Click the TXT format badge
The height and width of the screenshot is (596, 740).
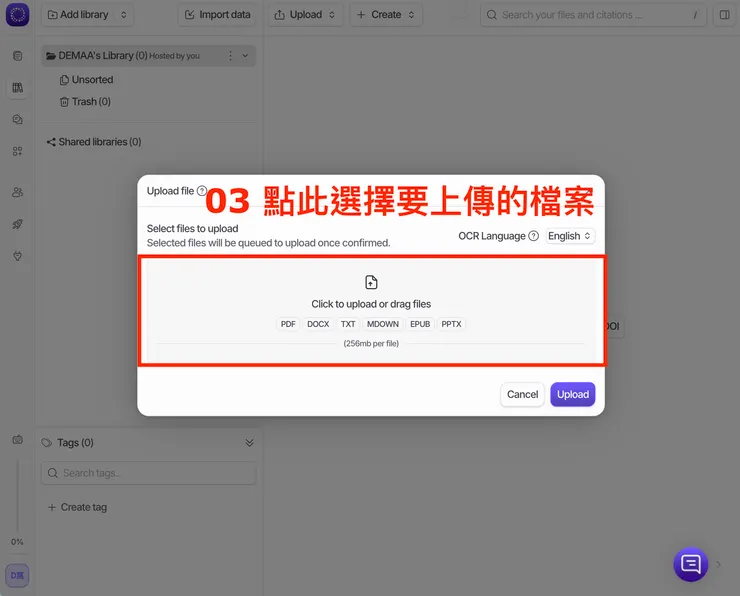[x=348, y=324]
